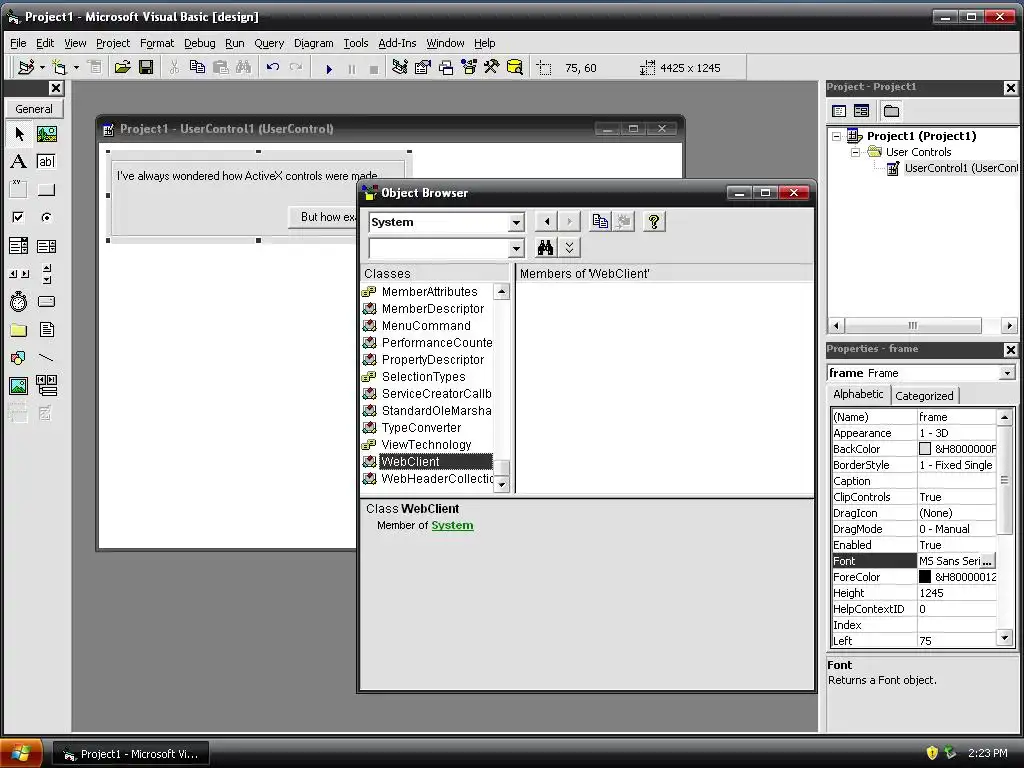This screenshot has width=1024, height=768.
Task: Open the Data View Window toolbar icon
Action: click(x=515, y=67)
